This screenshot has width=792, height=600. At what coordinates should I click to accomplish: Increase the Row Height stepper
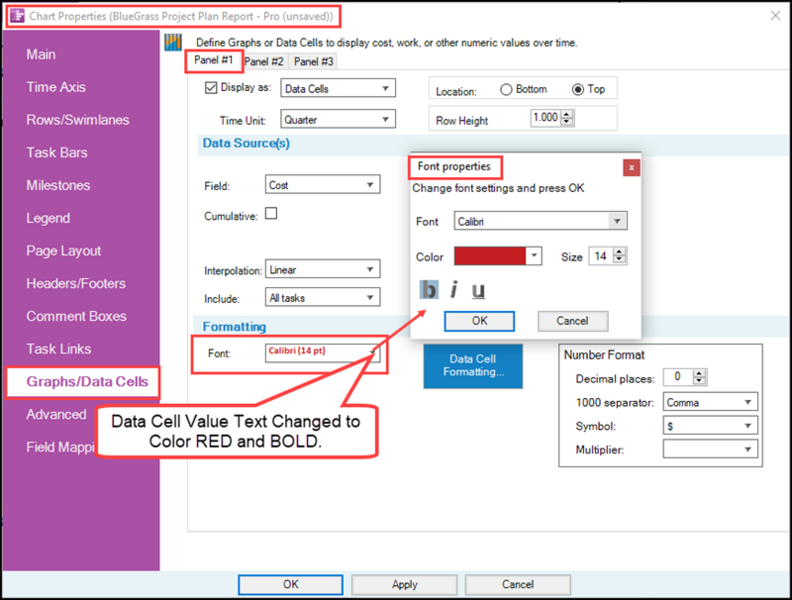(x=567, y=114)
